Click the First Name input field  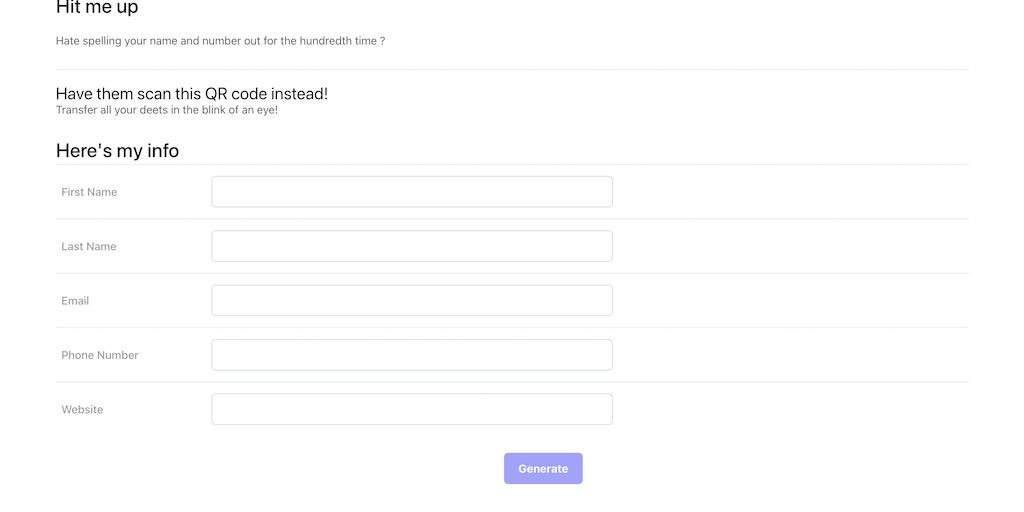411,192
